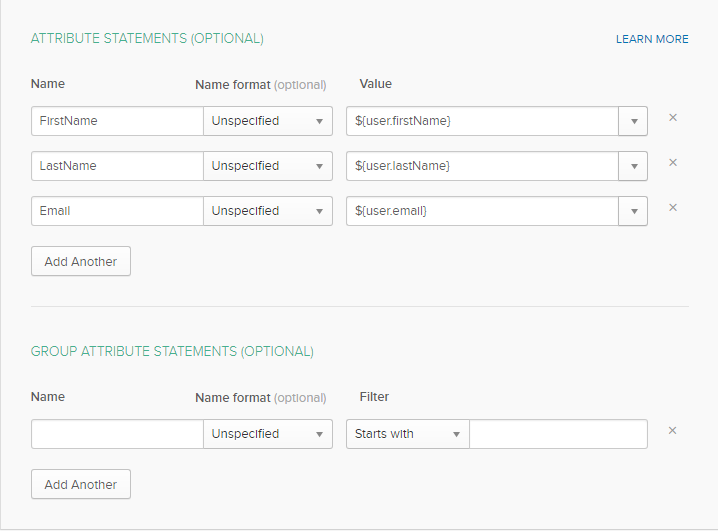
Task: Remove the LastName attribute row
Action: tap(673, 163)
